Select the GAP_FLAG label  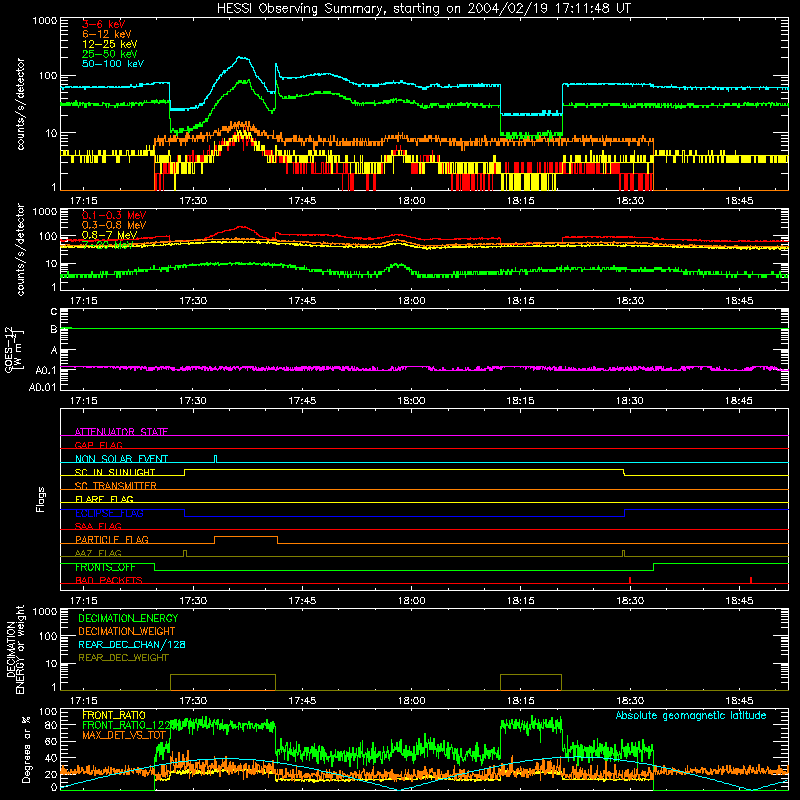tap(98, 445)
